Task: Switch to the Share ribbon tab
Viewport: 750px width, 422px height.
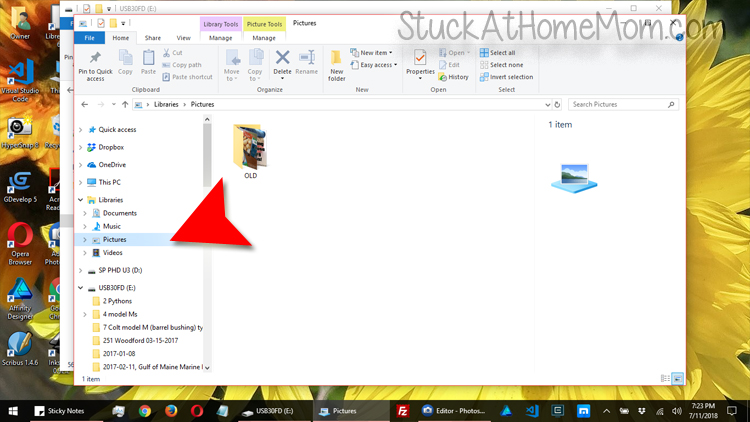Action: coord(153,38)
